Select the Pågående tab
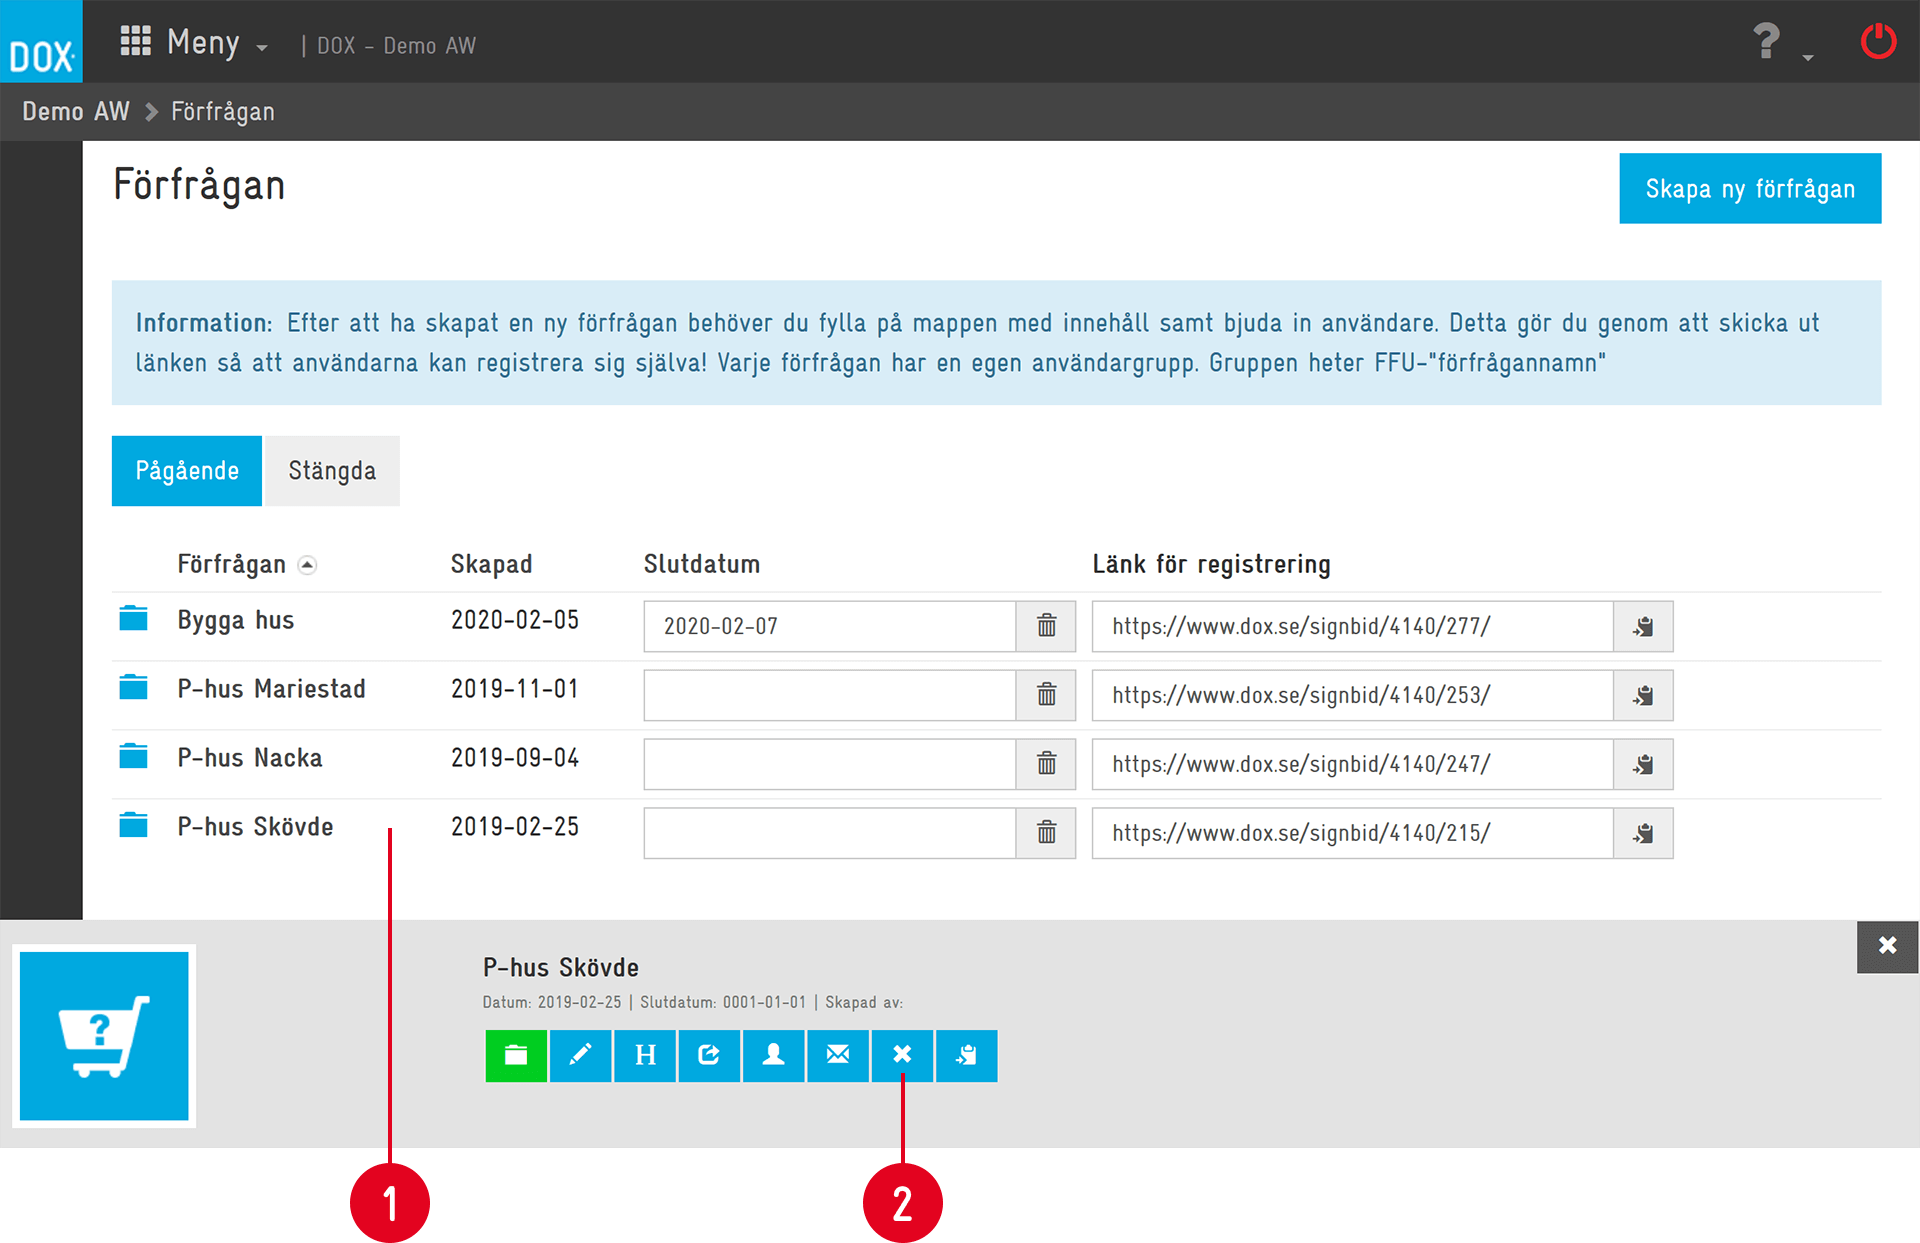This screenshot has height=1243, width=1920. [x=187, y=471]
